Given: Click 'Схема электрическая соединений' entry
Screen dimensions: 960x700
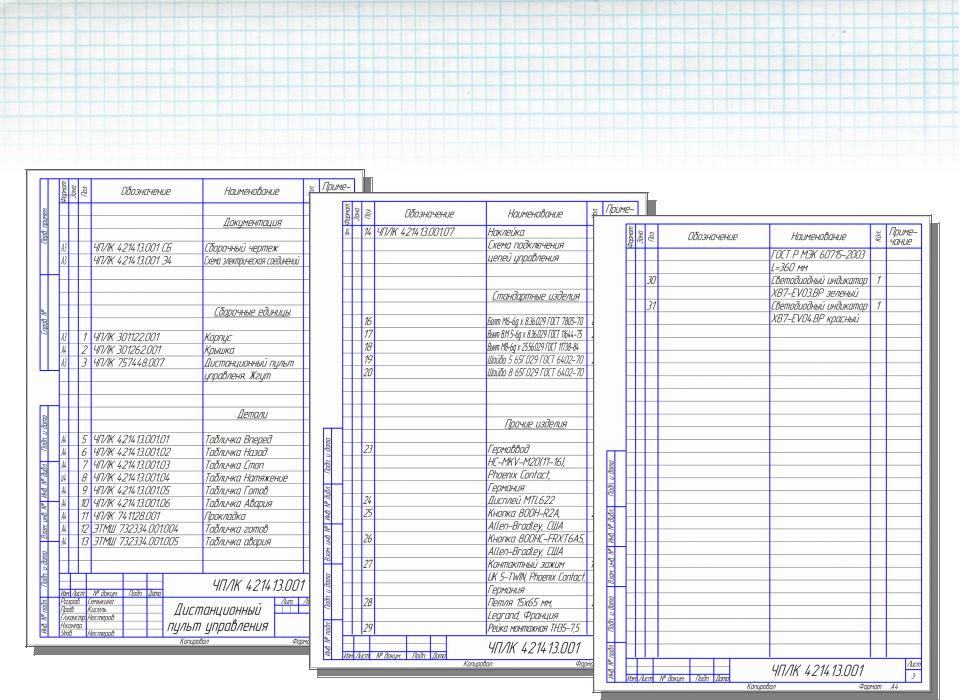Looking at the screenshot, I should [x=252, y=261].
